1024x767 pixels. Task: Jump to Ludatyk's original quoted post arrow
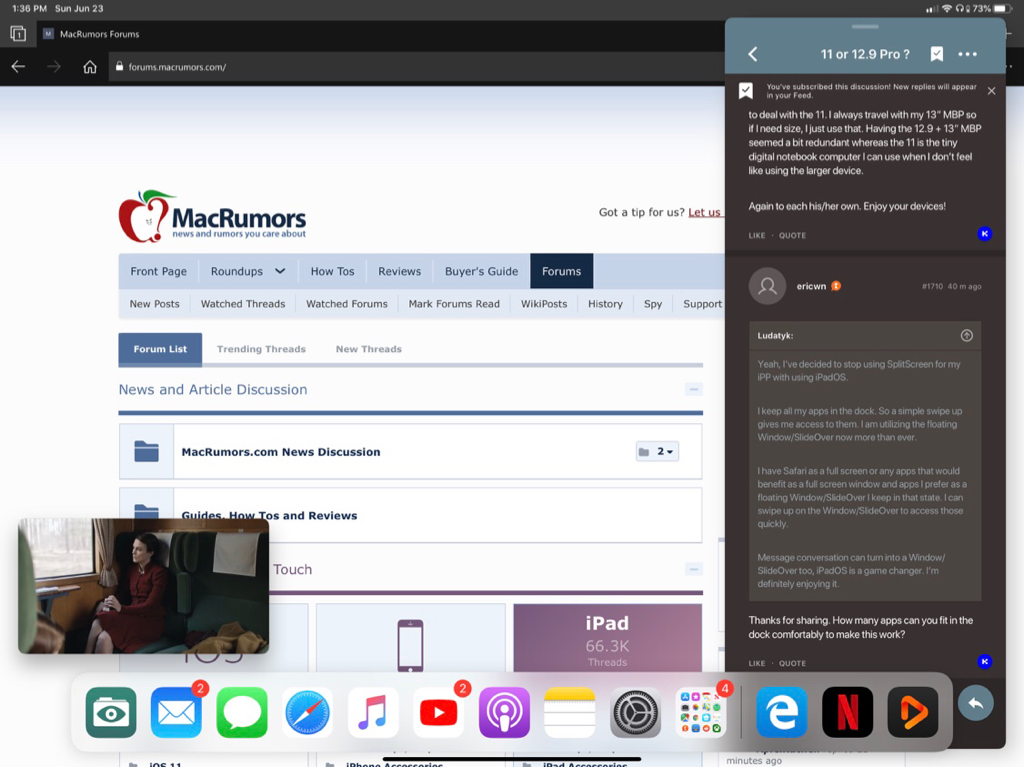(967, 335)
